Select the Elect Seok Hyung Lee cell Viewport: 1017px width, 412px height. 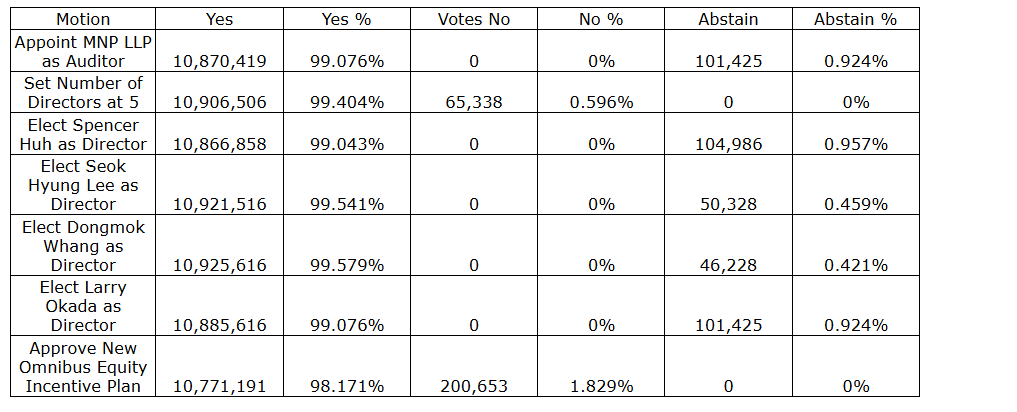tap(83, 185)
